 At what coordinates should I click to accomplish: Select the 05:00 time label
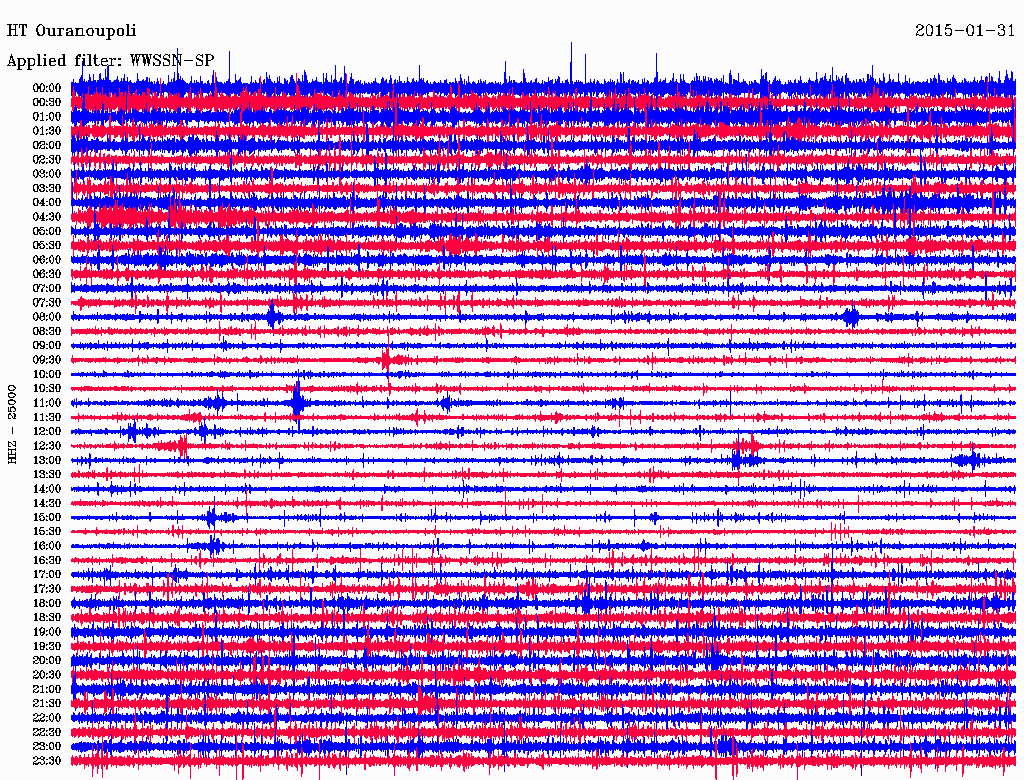[47, 231]
